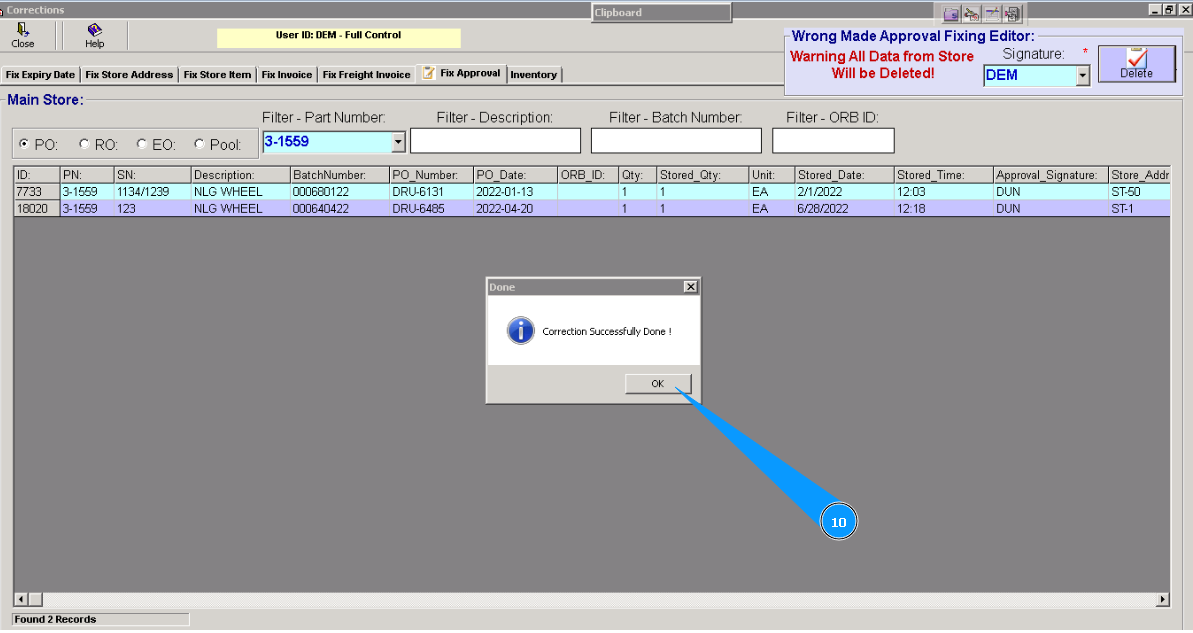The image size is (1193, 633).
Task: Click the right arrow of horizontal scrollbar
Action: pos(1162,600)
